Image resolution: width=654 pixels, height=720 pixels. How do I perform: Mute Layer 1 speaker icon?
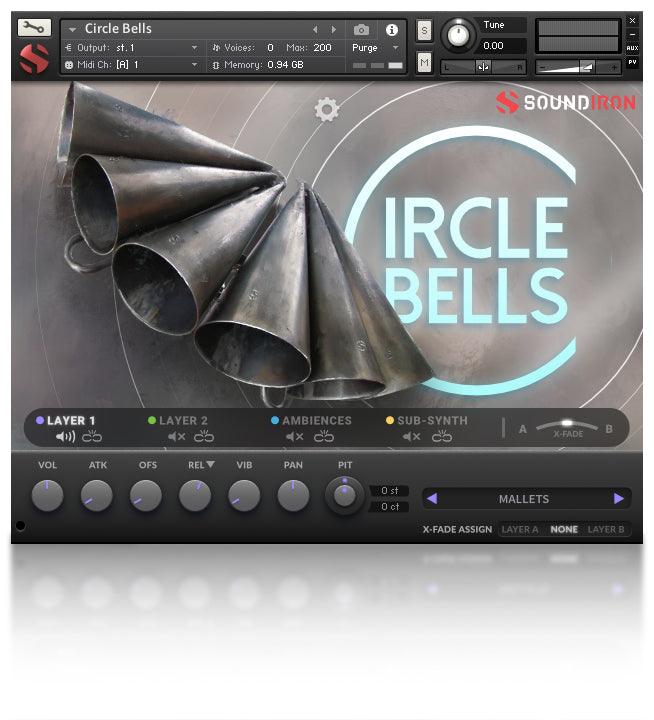65,437
